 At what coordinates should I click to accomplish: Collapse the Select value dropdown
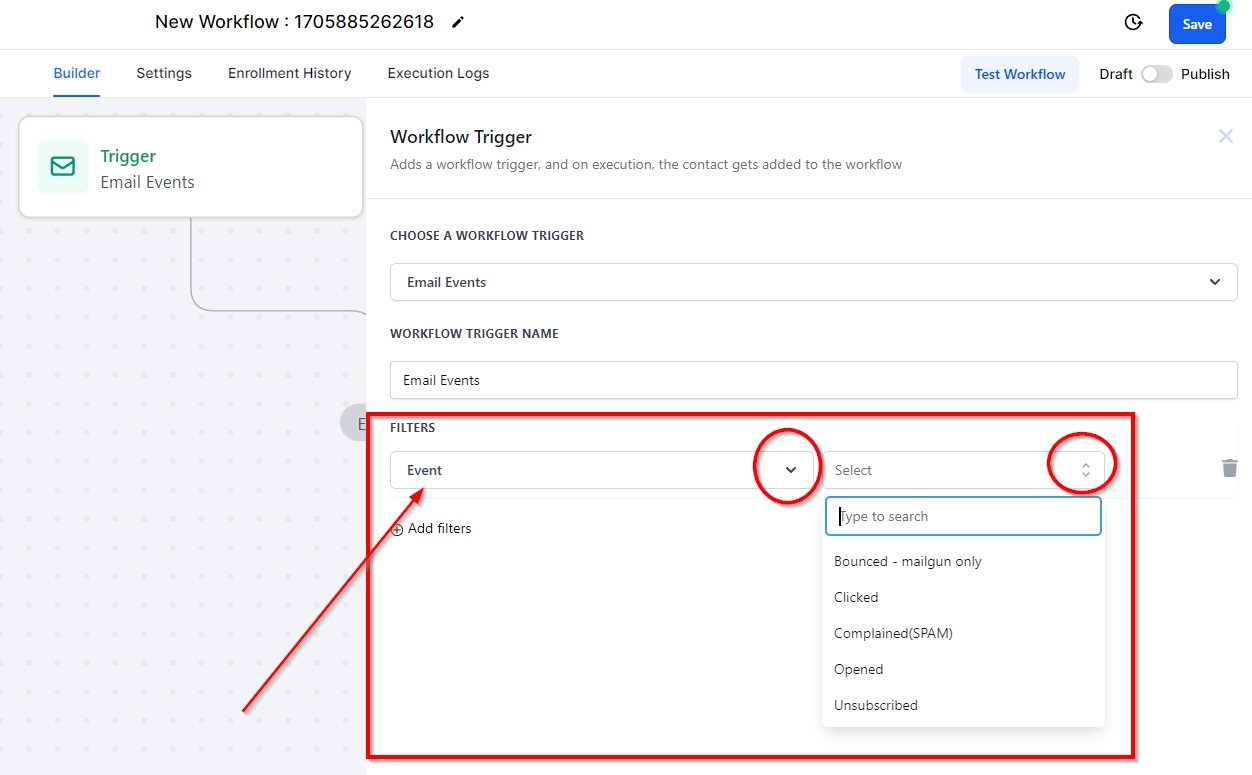point(1085,470)
